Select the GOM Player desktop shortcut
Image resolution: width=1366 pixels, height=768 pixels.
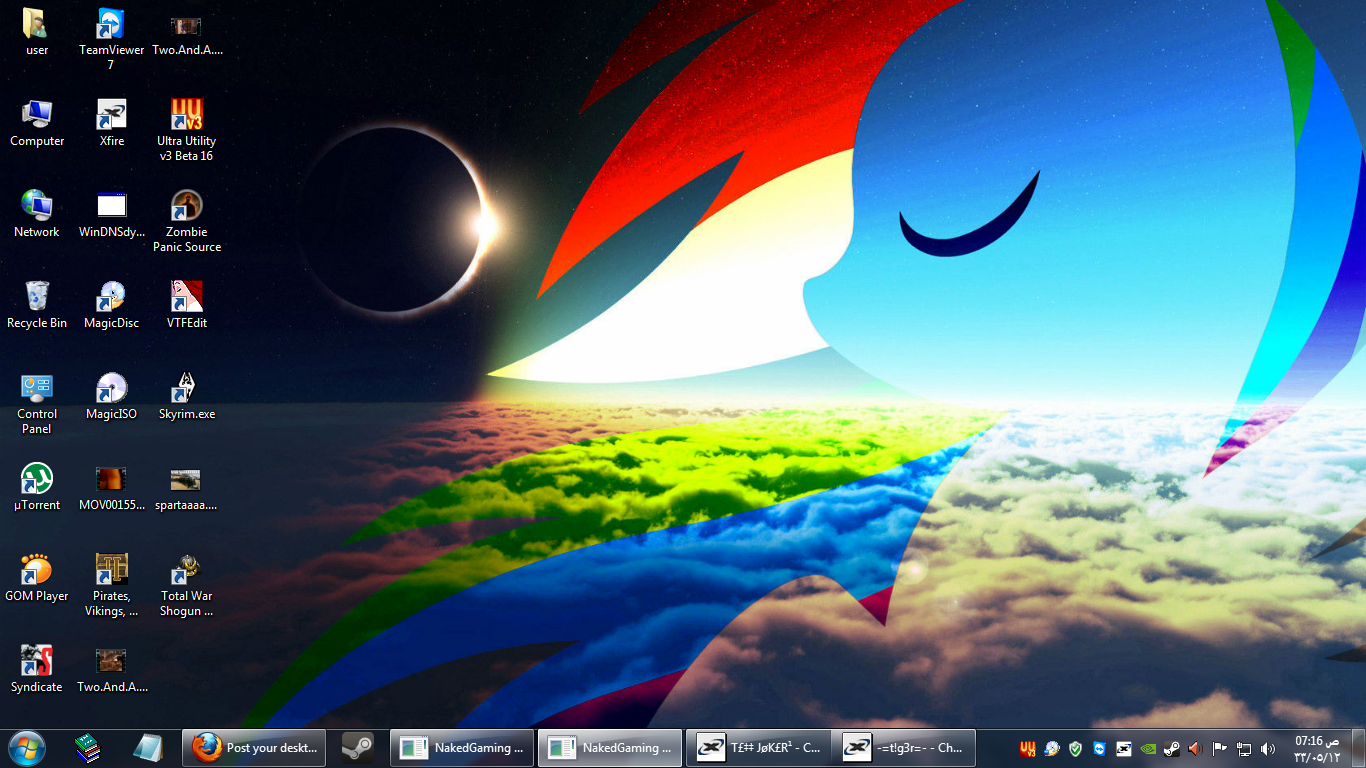[x=37, y=578]
